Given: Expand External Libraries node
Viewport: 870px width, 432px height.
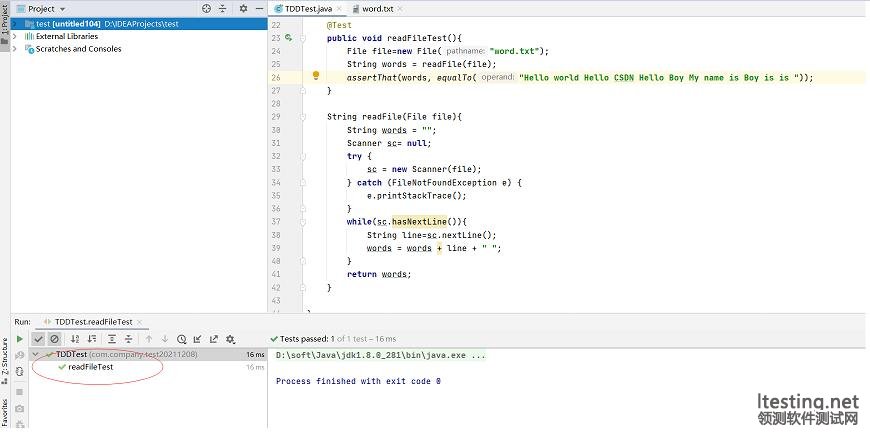Looking at the screenshot, I should pos(14,37).
